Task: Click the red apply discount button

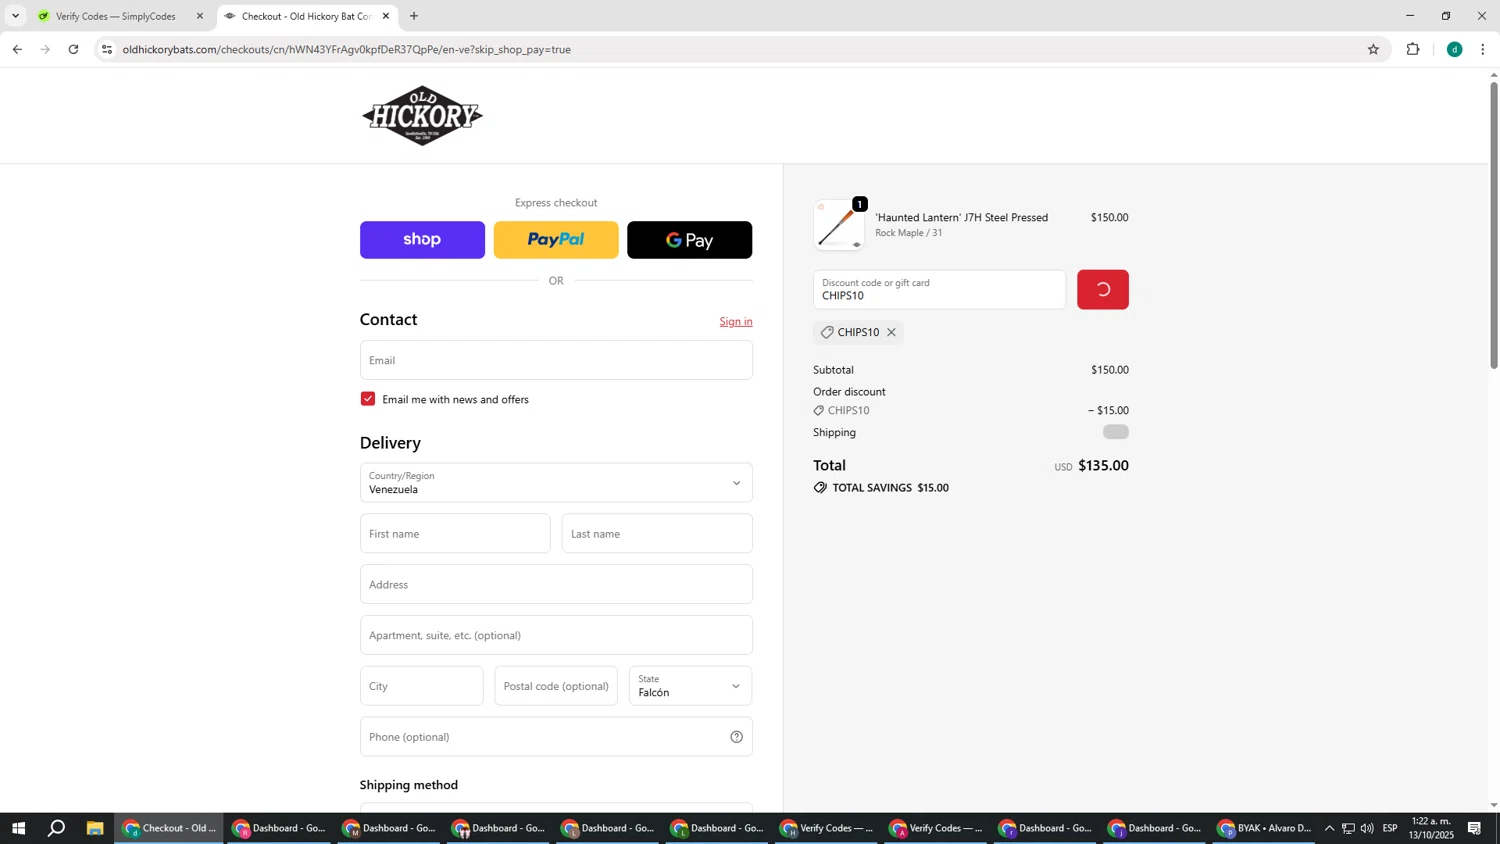Action: pos(1103,290)
